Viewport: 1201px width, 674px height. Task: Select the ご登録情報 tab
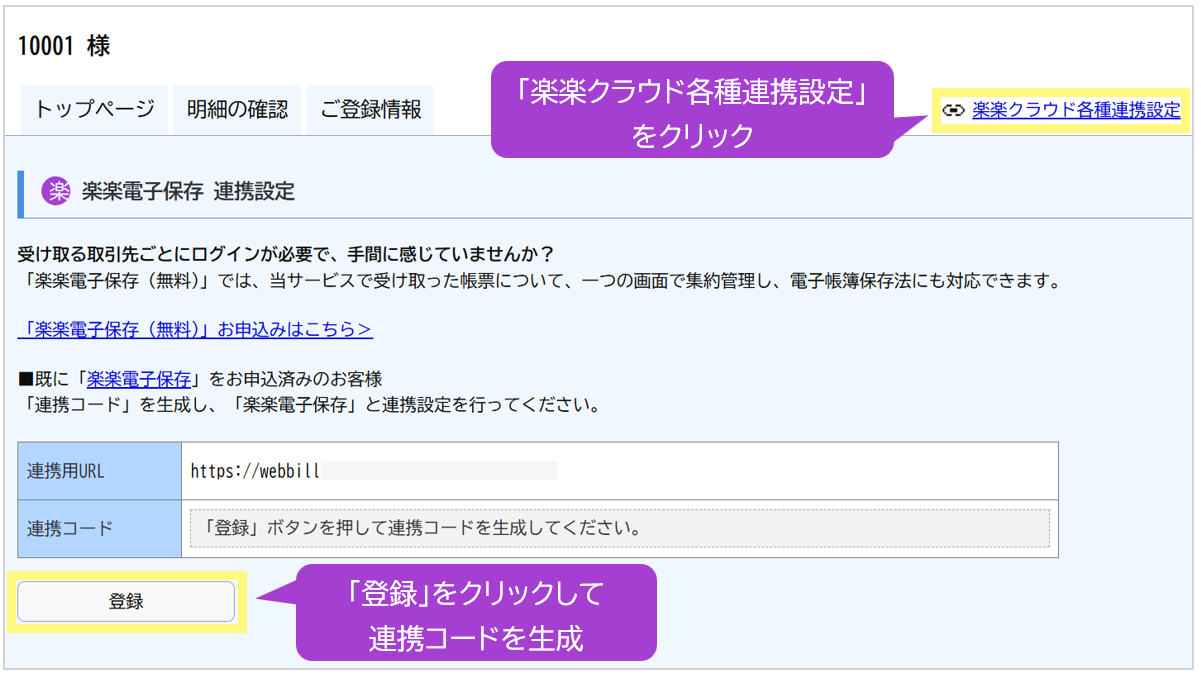pos(371,110)
